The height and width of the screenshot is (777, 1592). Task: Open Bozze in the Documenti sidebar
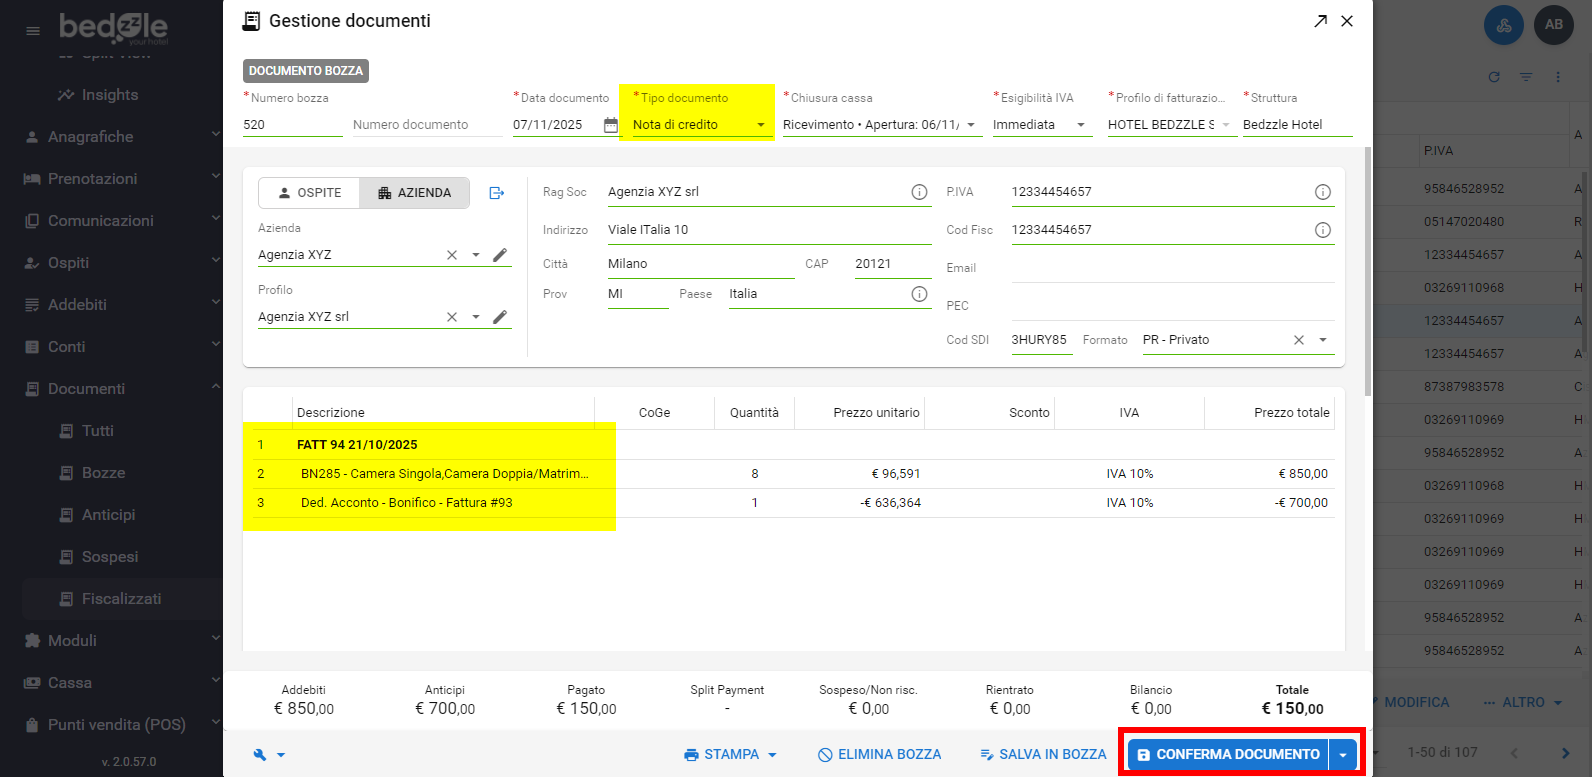[x=103, y=473]
